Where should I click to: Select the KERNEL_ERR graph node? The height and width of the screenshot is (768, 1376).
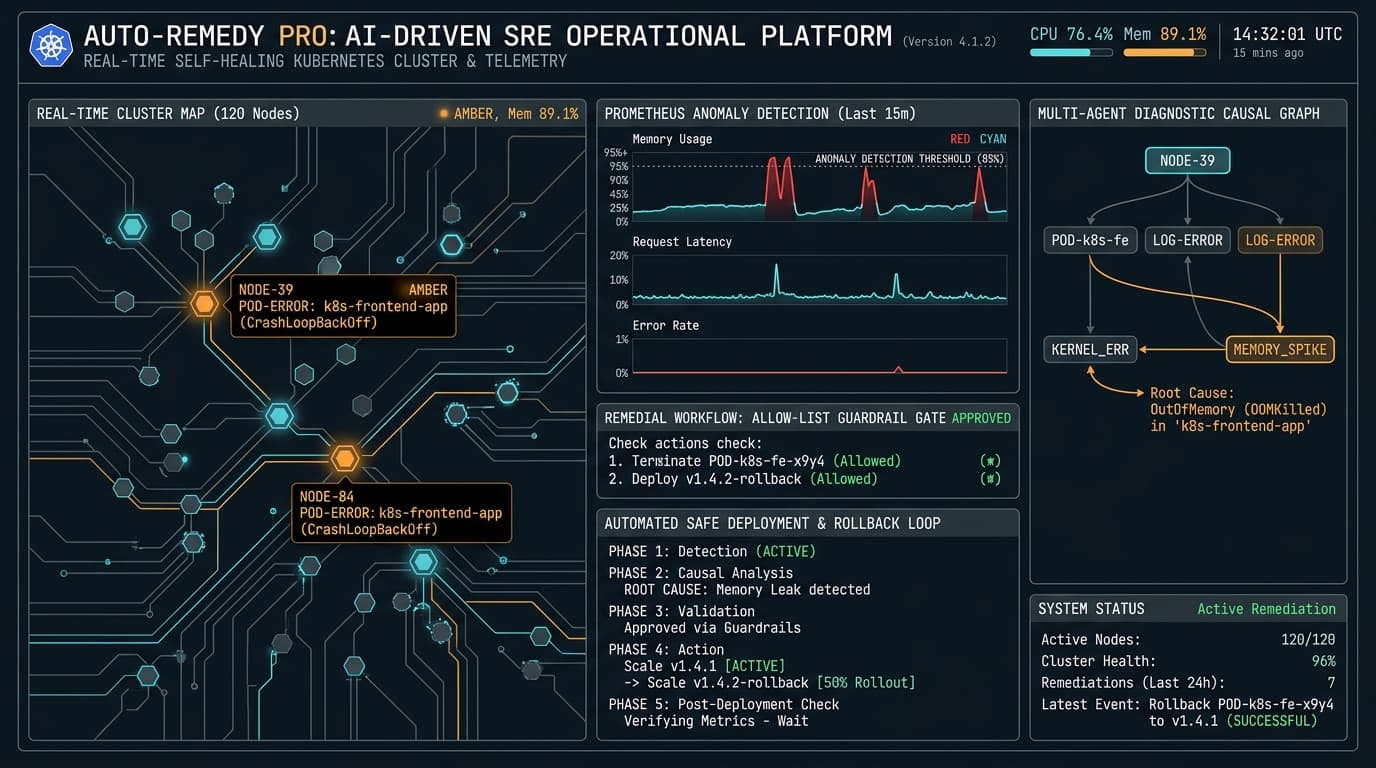coord(1089,349)
